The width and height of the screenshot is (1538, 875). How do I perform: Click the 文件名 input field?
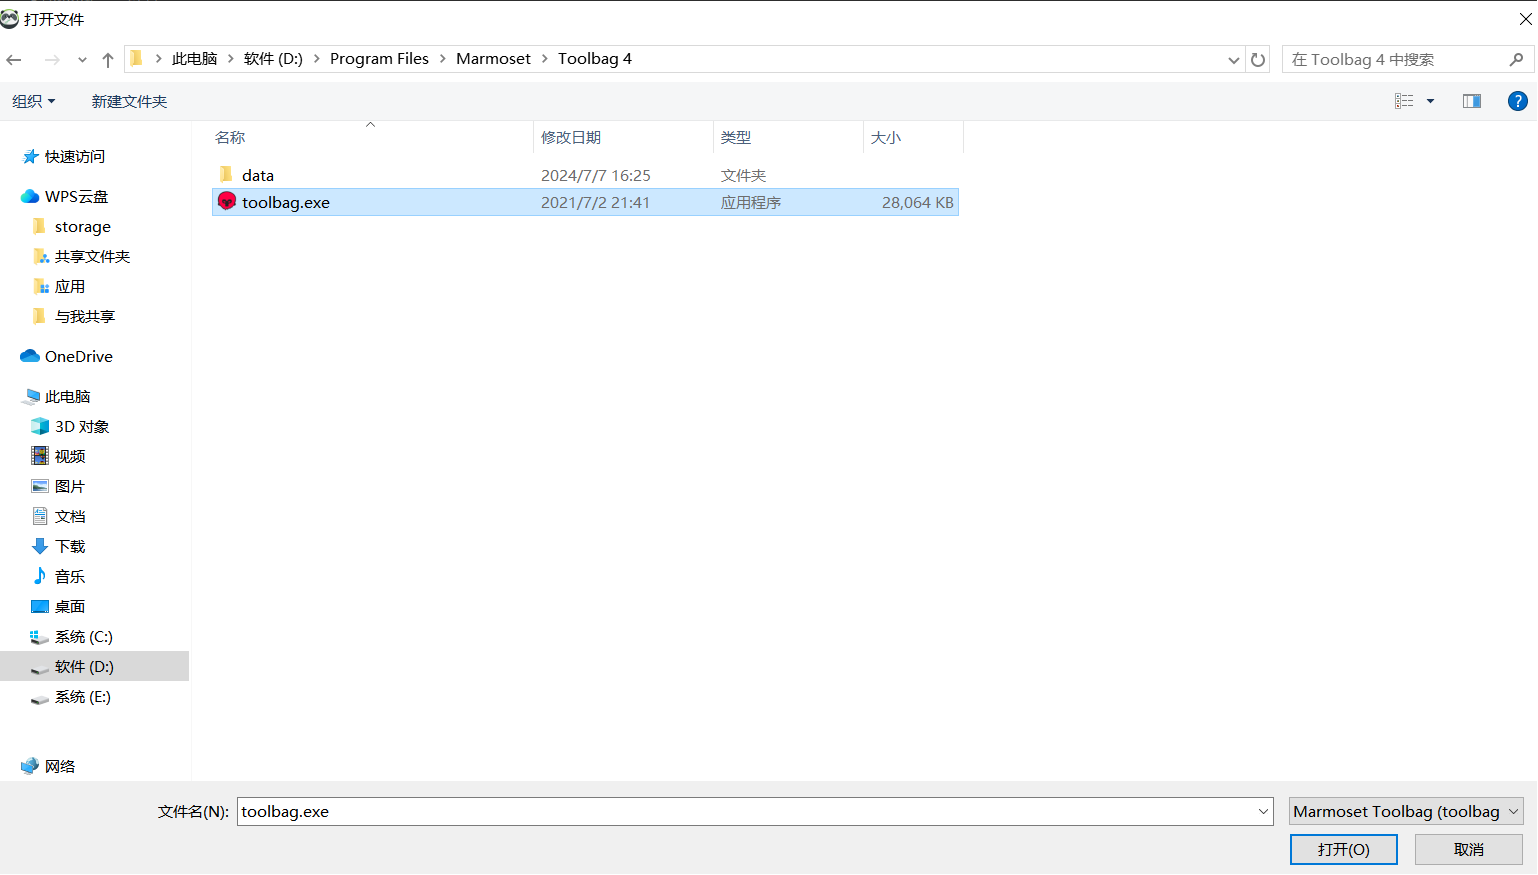point(746,811)
